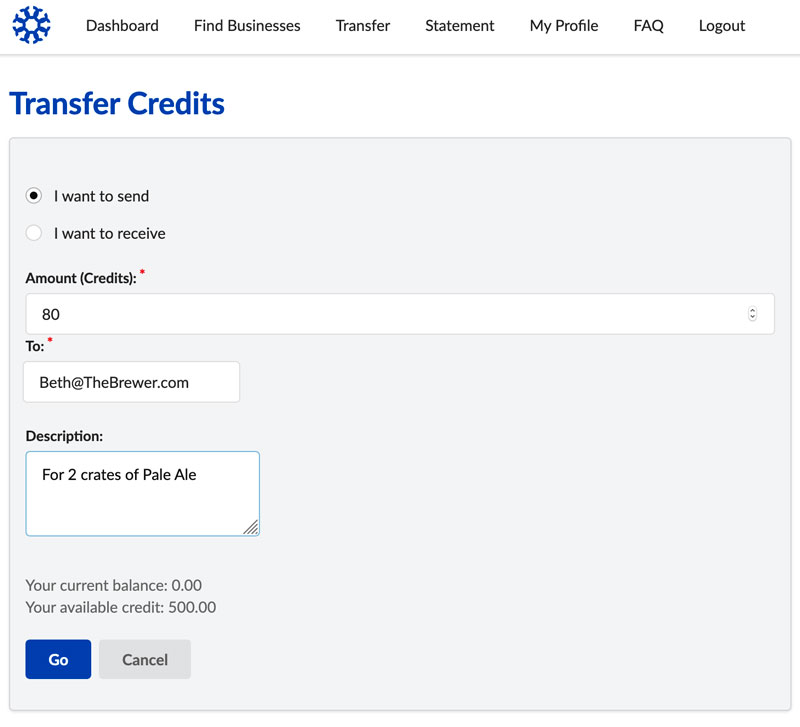800x727 pixels.
Task: Click inside the Description text area
Action: [143, 493]
